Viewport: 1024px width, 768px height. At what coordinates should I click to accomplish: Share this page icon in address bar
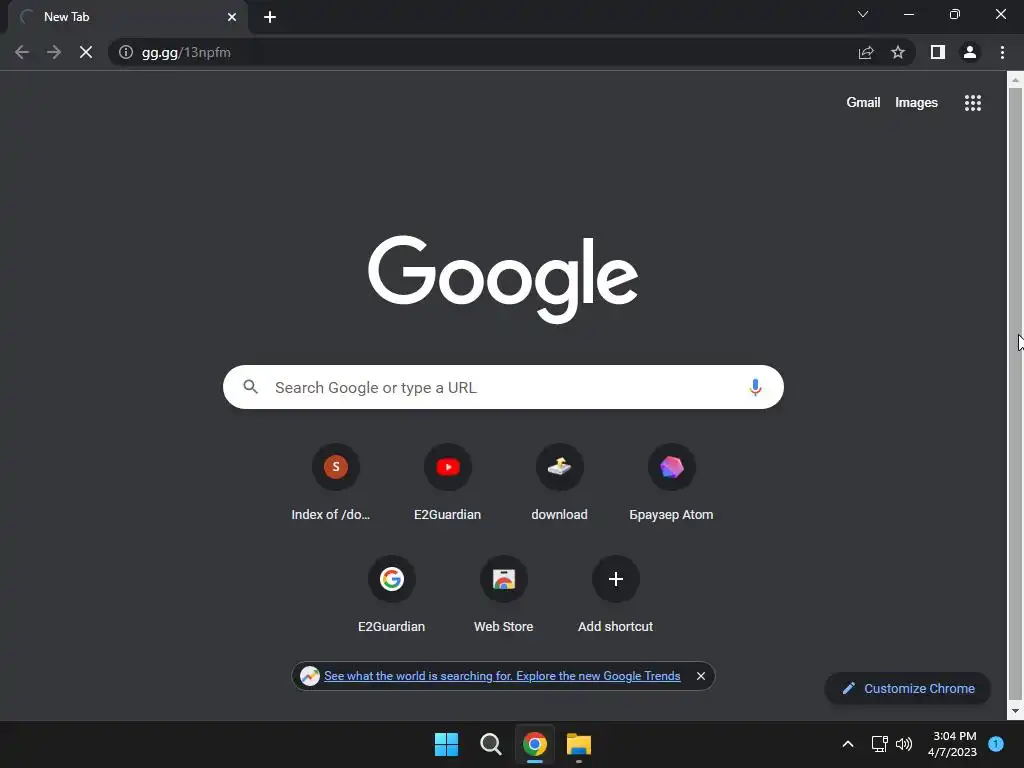pos(866,52)
